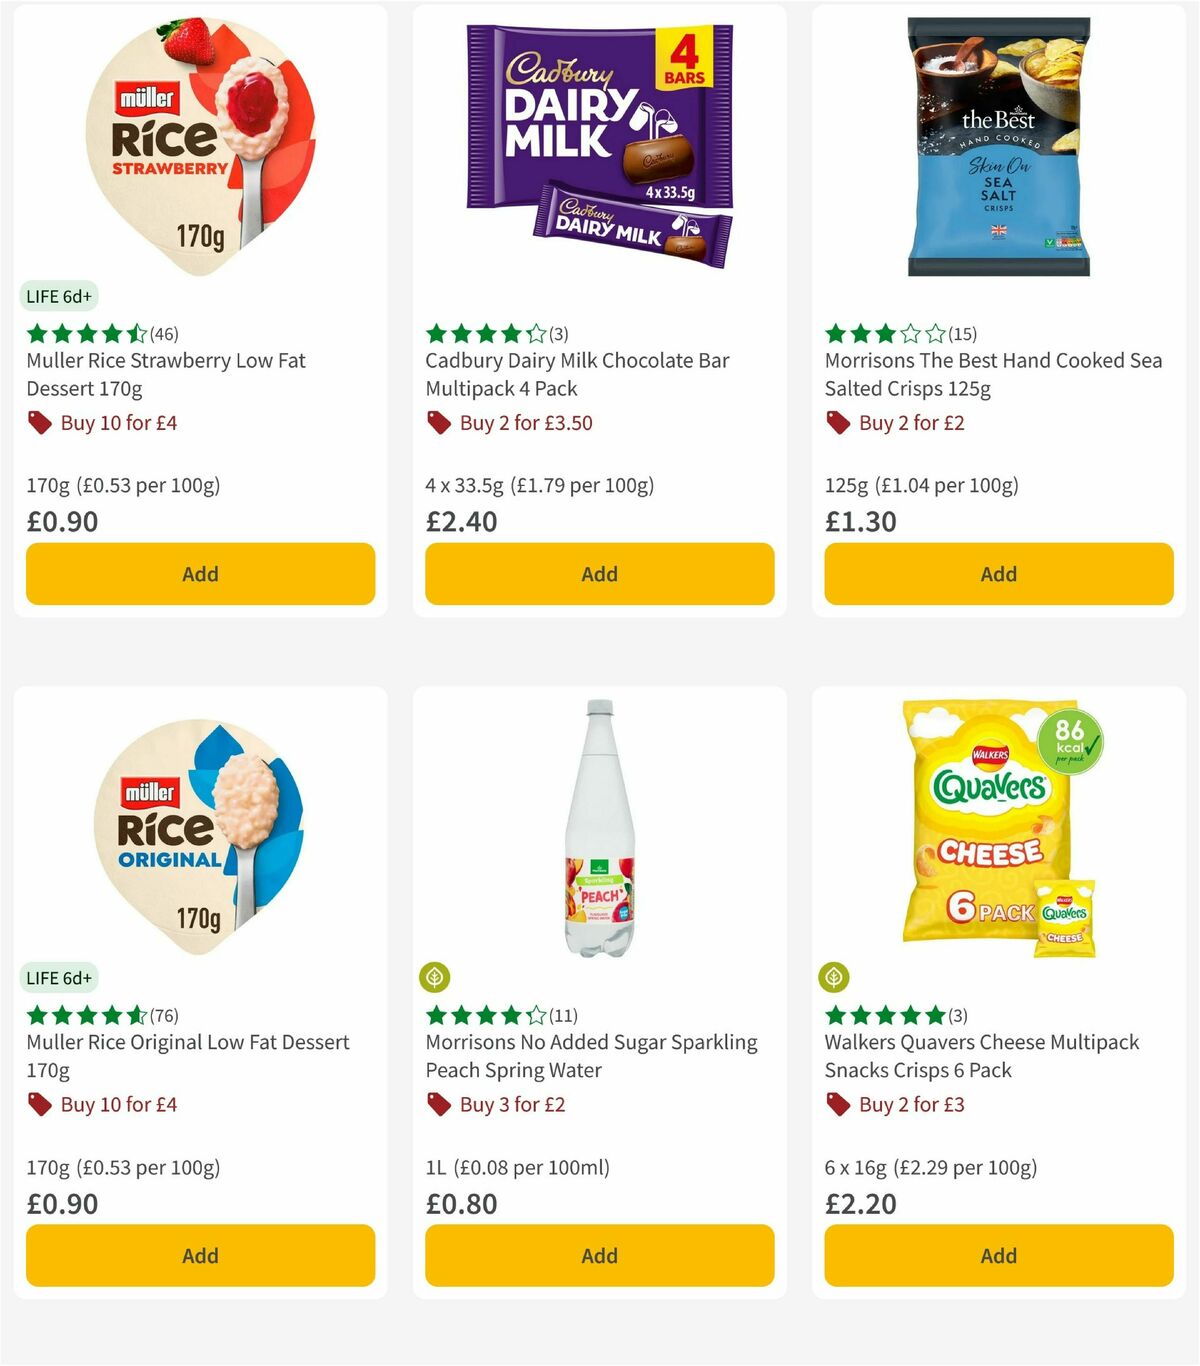This screenshot has width=1200, height=1366.
Task: Select the Buy 3 for £2 offer on Peach Water
Action: (x=511, y=1105)
